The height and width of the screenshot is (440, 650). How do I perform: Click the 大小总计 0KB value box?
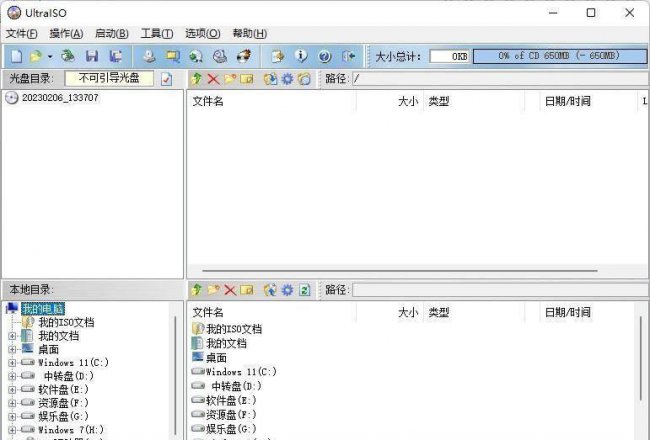450,56
